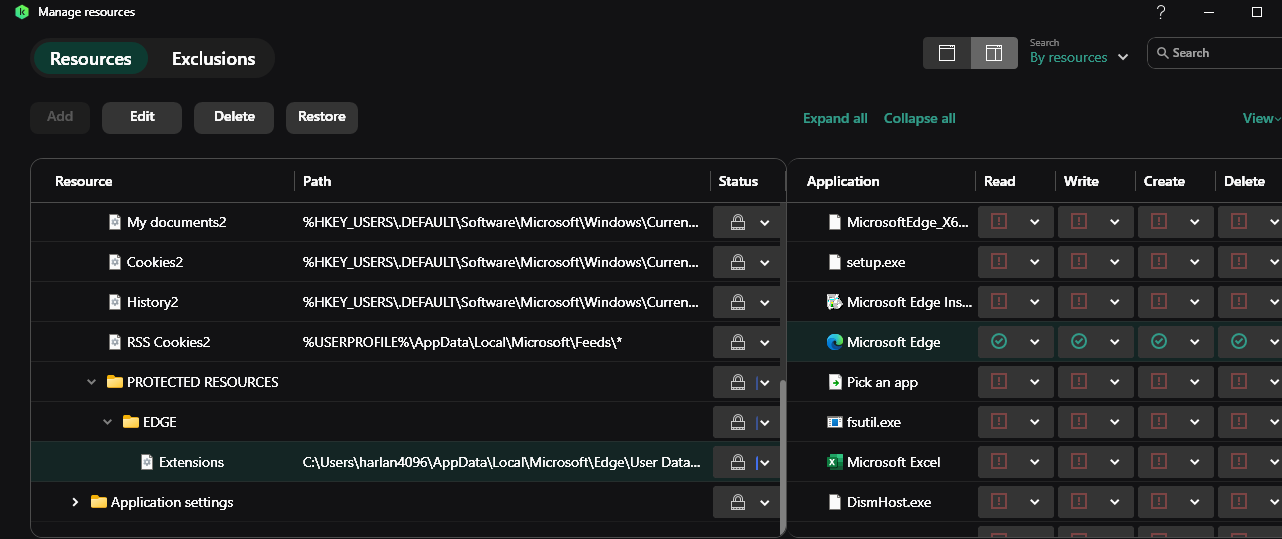
Task: Click the Delete button
Action: point(234,117)
